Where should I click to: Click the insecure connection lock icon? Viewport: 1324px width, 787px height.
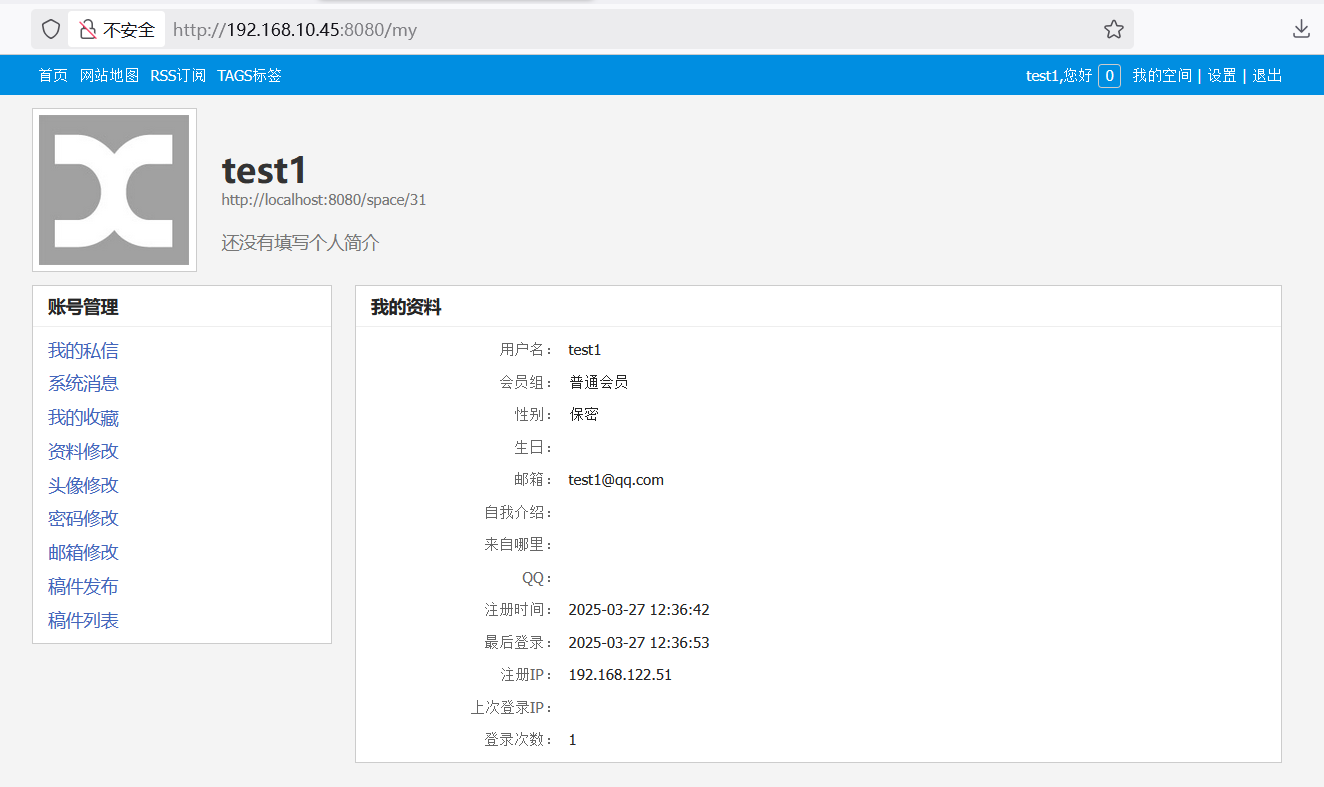(88, 30)
